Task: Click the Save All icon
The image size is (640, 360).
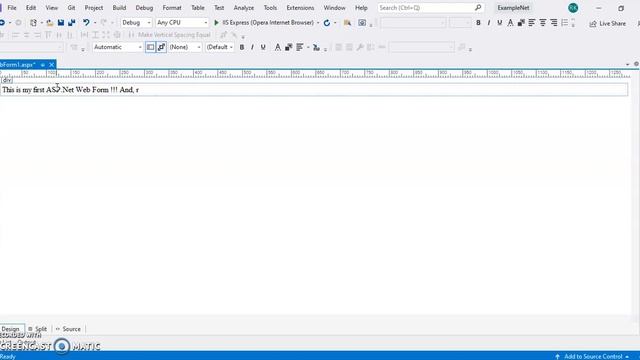Action: [72, 23]
